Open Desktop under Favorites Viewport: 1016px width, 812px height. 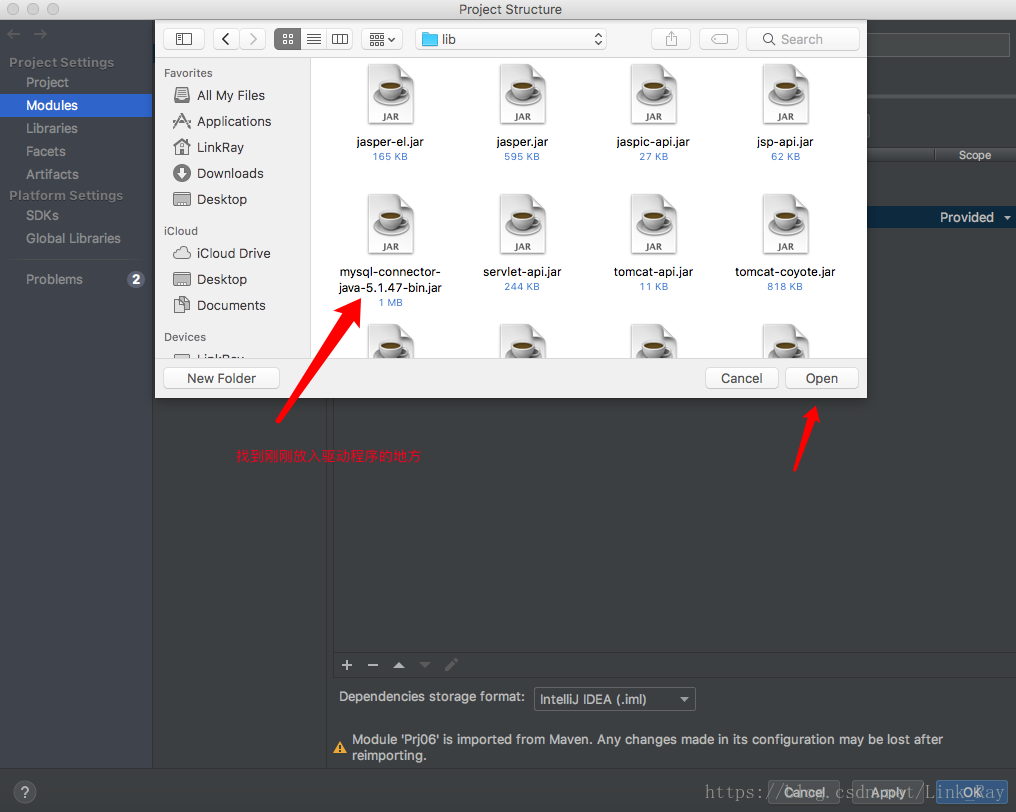click(222, 199)
